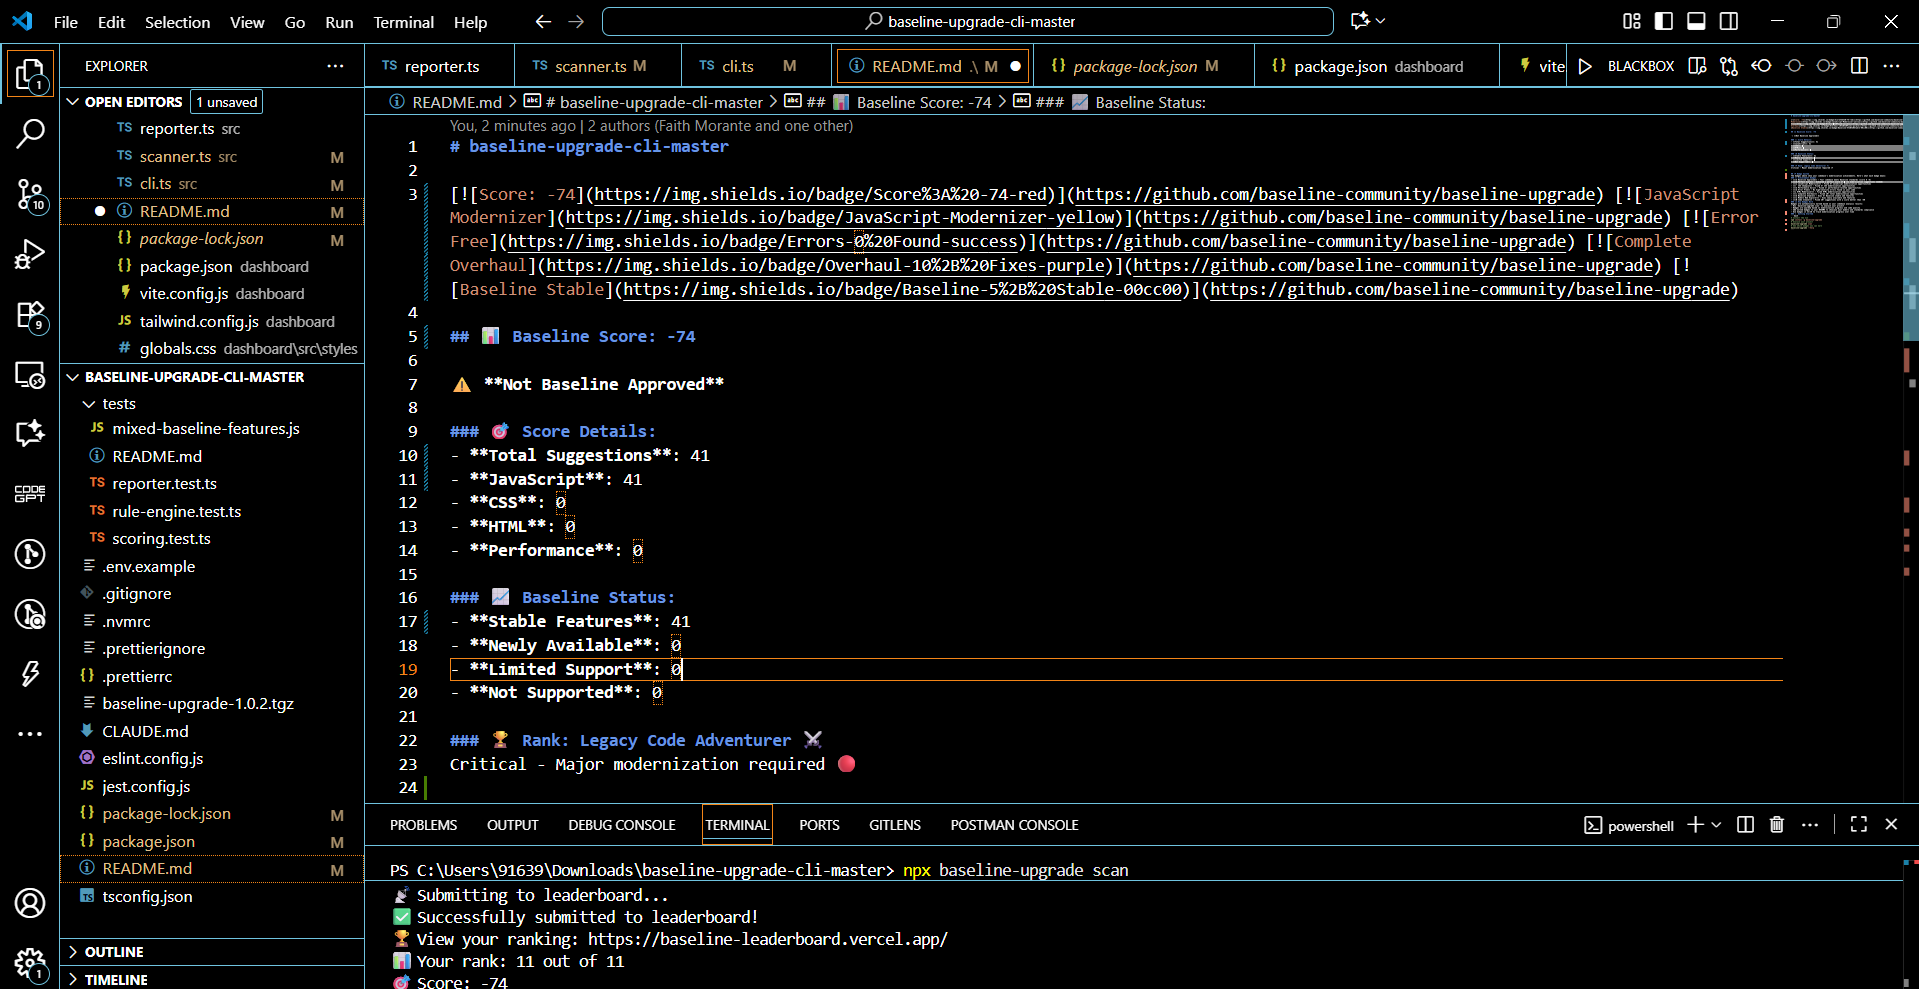1919x989 pixels.
Task: Split the editor right
Action: pyautogui.click(x=1859, y=66)
